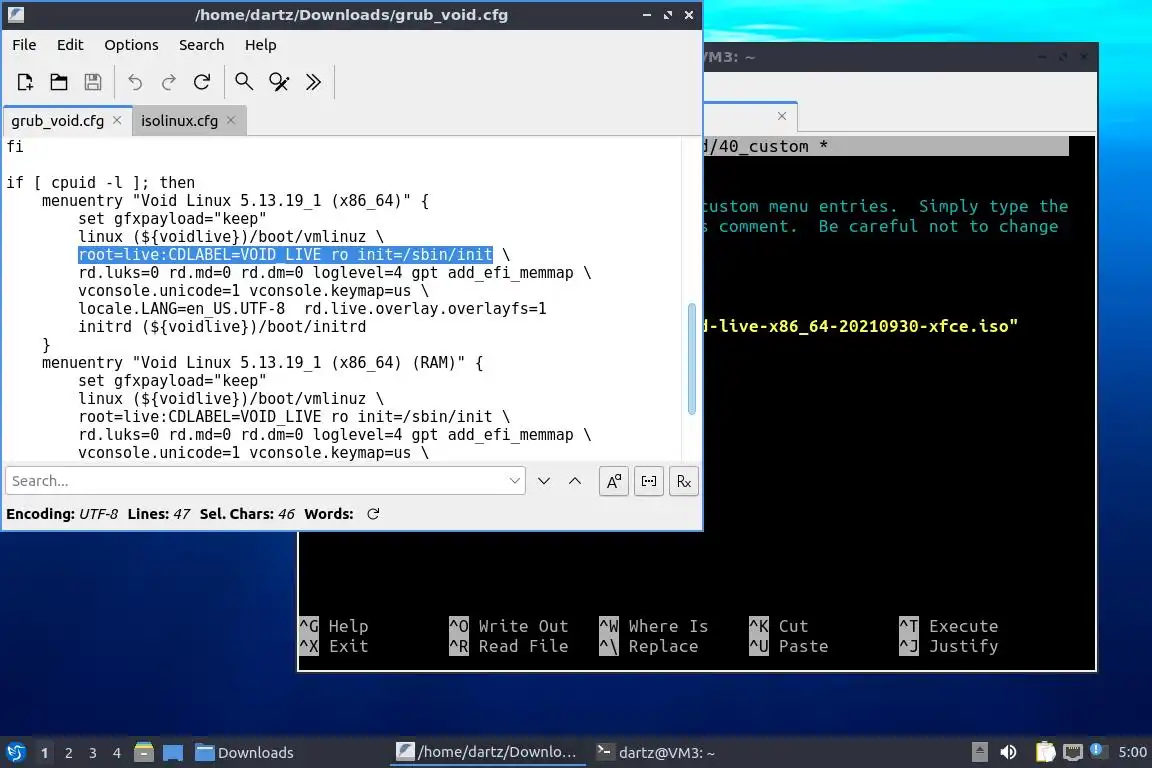Click the 'if [ cpuid -l ]; then' line
Image resolution: width=1152 pixels, height=768 pixels.
point(101,182)
